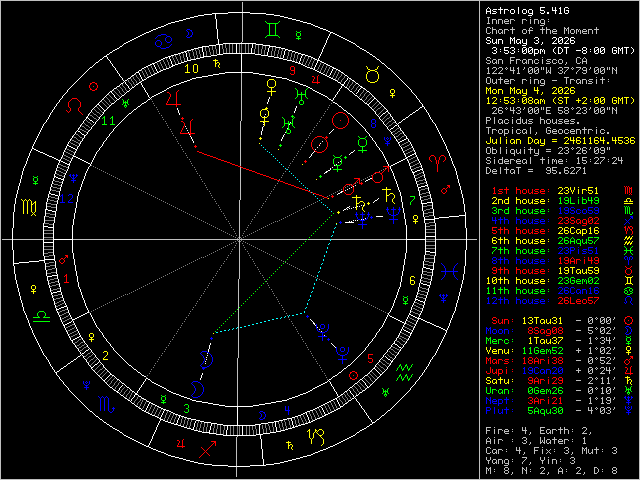Click house number 10 on the wheel

(x=191, y=69)
